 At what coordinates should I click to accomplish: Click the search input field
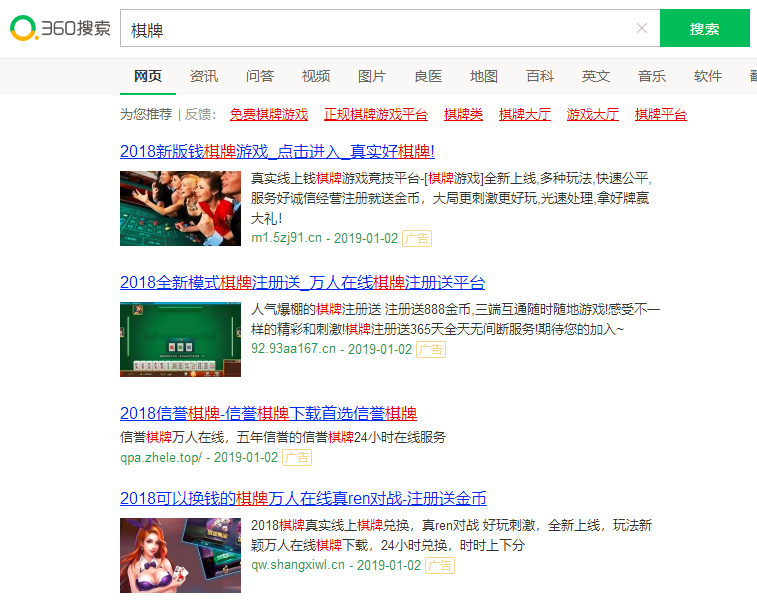tap(380, 29)
